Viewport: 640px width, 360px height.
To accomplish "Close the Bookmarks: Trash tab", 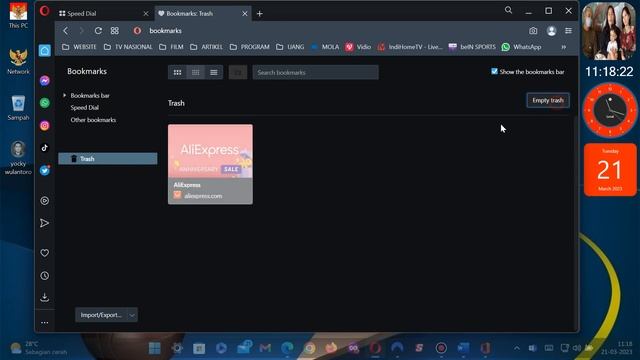I will pyautogui.click(x=244, y=13).
